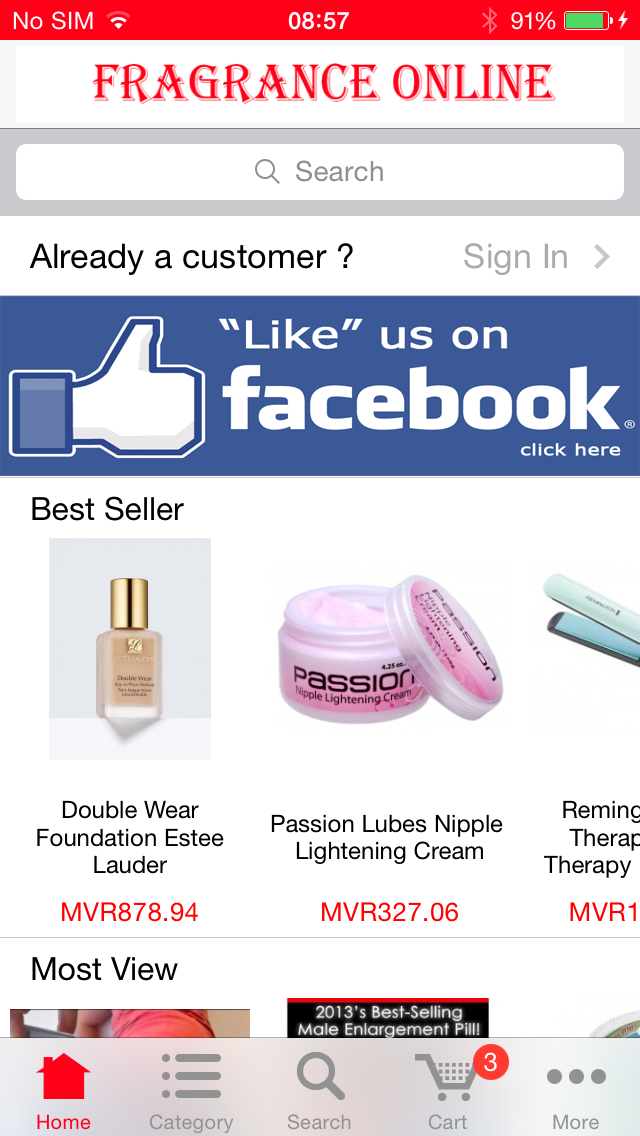Screen dimensions: 640x1136
Task: Open the Category list icon
Action: [x=191, y=1077]
